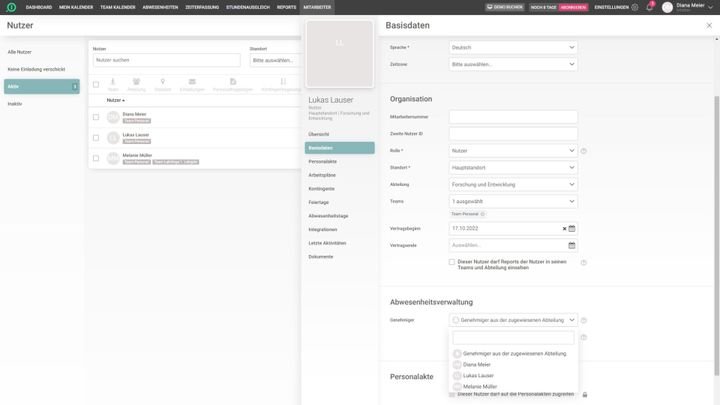Choose Melanie Müller from the Genehmiger list

point(480,386)
